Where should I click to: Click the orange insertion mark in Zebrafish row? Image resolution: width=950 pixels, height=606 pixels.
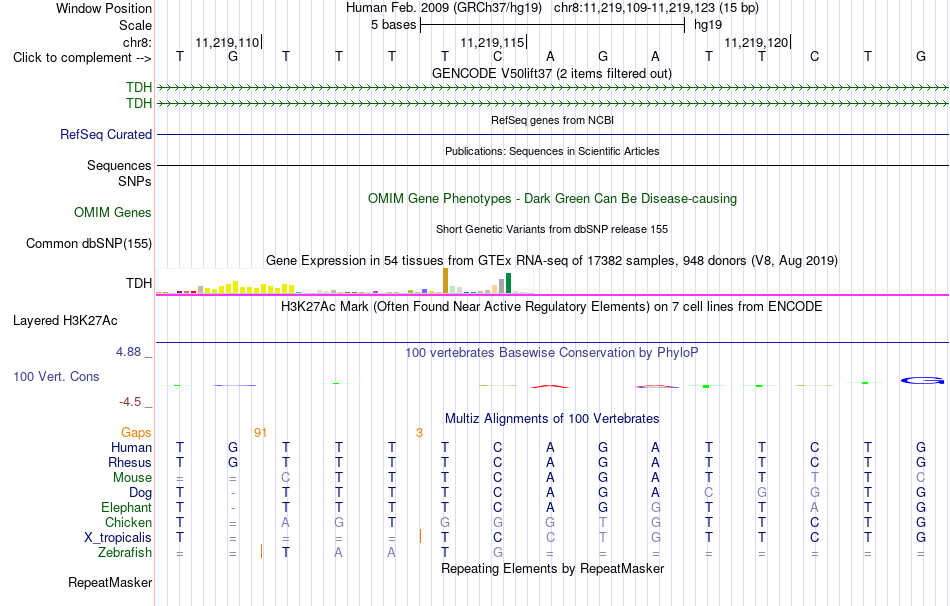tap(261, 551)
